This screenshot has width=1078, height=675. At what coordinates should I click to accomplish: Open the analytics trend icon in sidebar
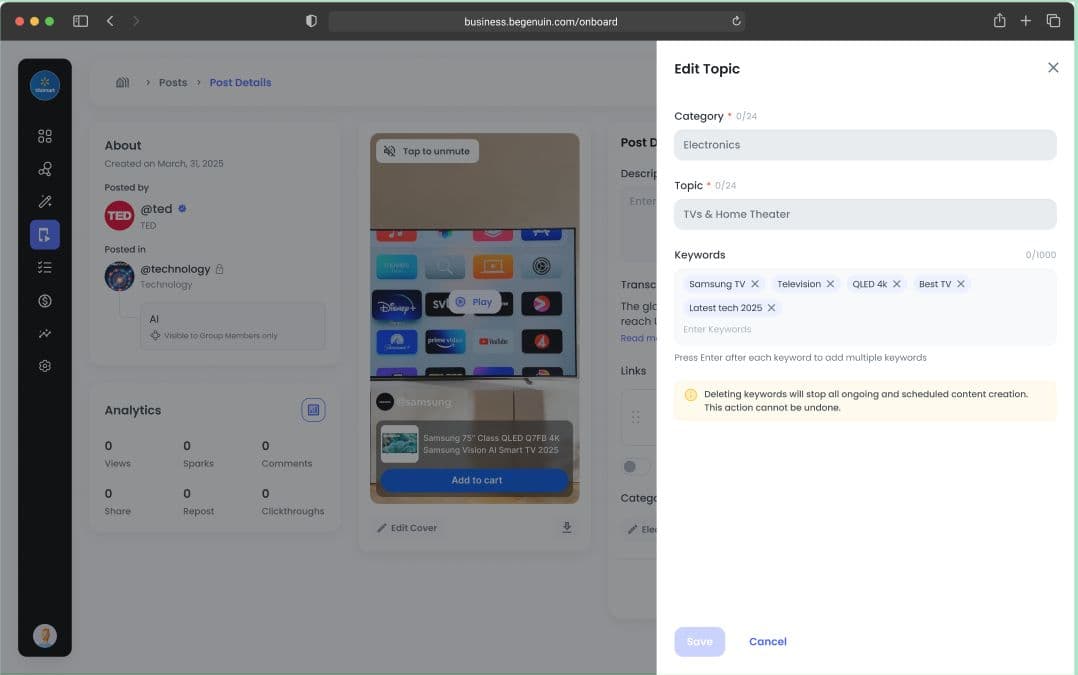45,333
